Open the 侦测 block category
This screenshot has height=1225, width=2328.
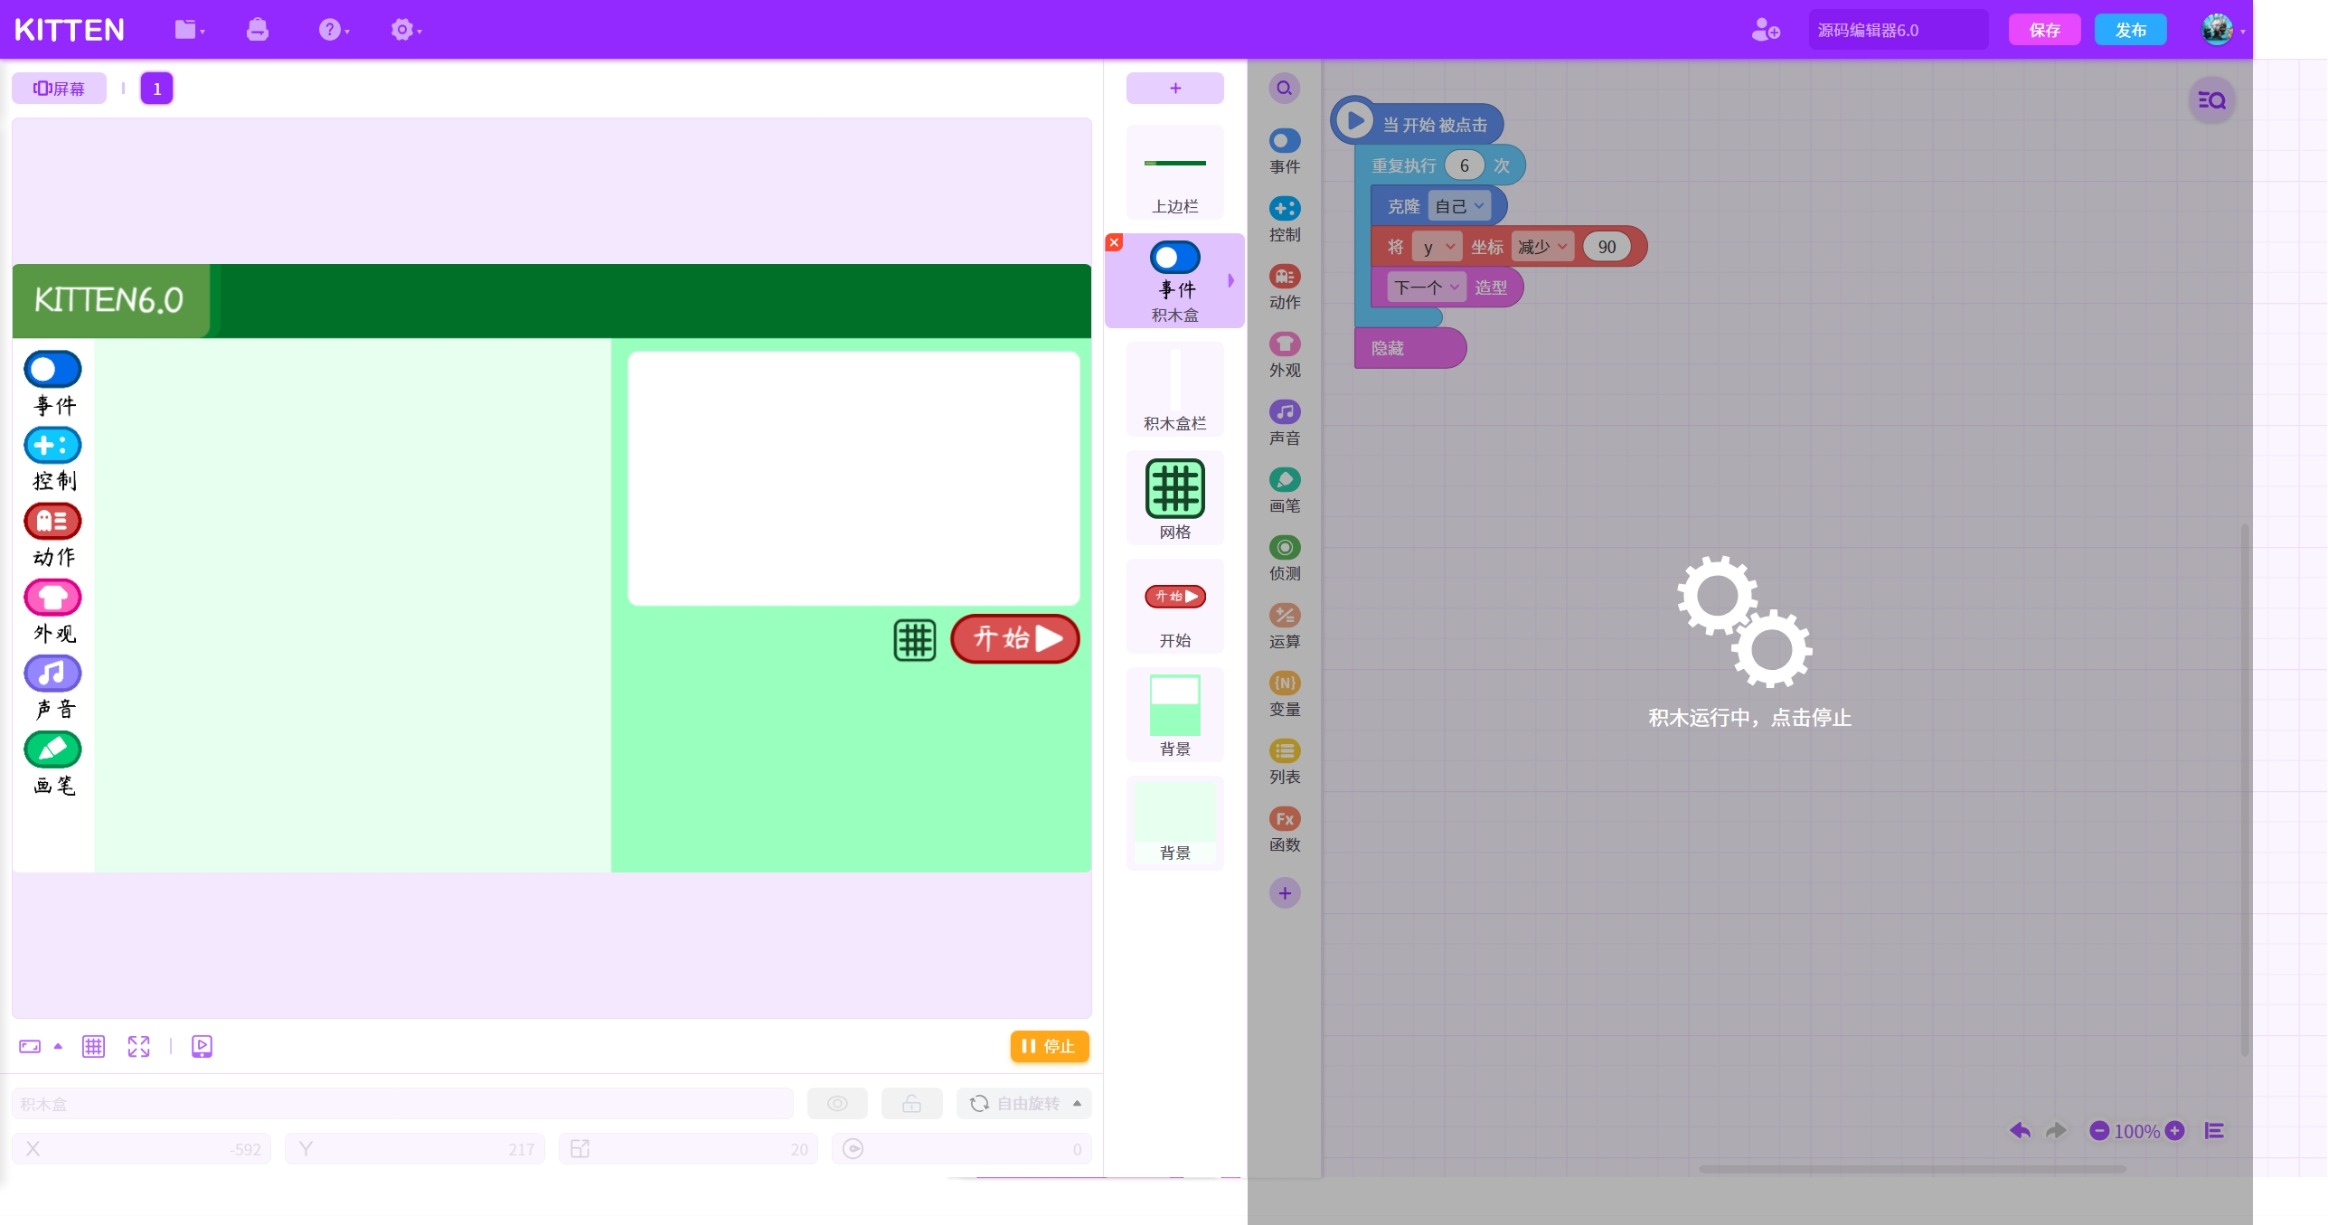(1285, 558)
